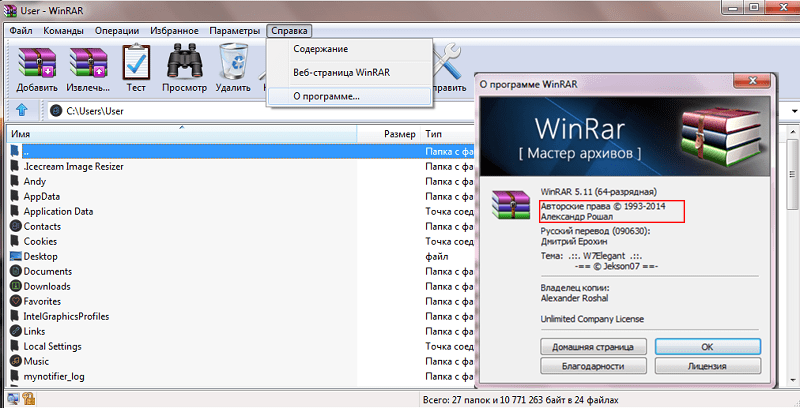Select the Favorites folder icon
The height and width of the screenshot is (408, 800).
[16, 301]
